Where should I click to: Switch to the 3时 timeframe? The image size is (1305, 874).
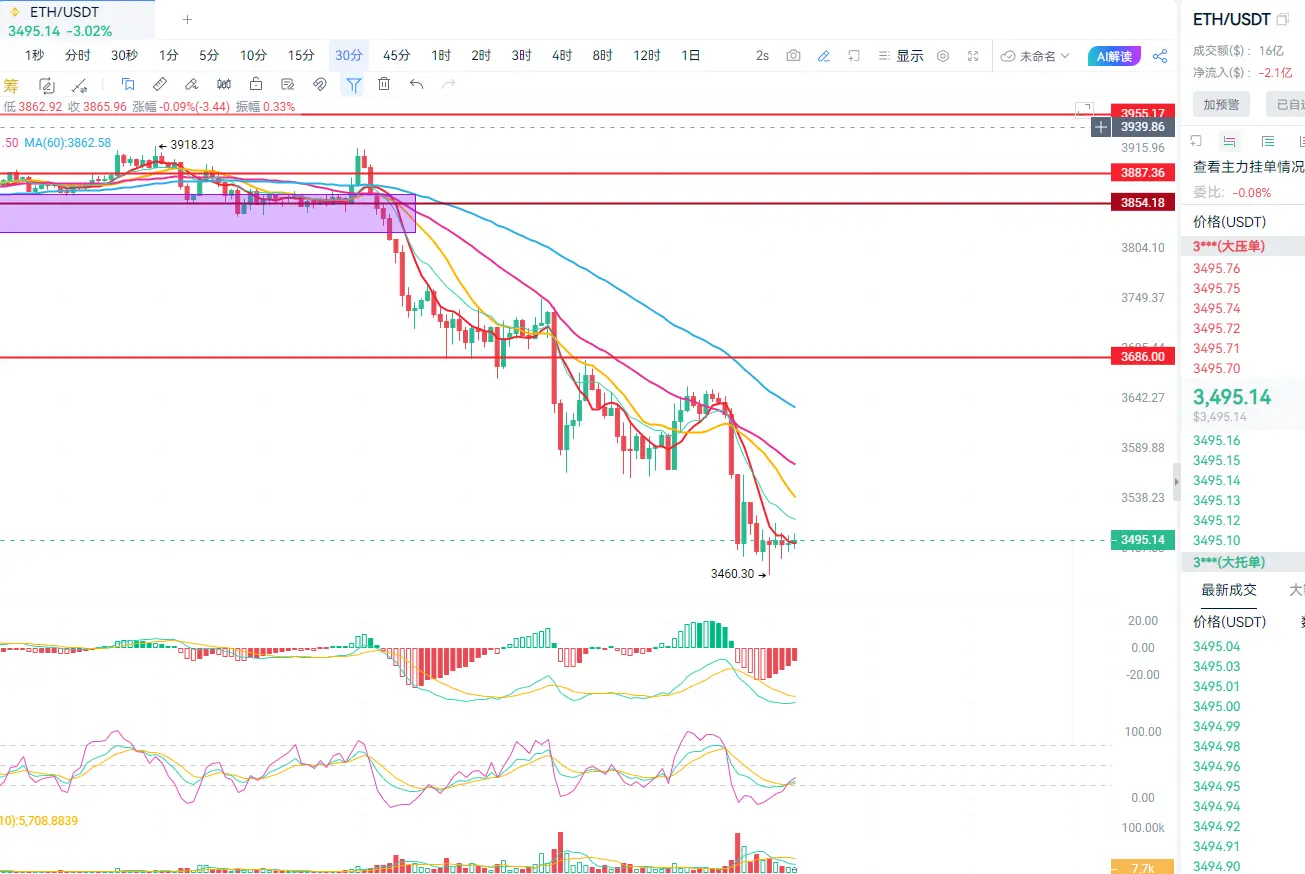522,56
